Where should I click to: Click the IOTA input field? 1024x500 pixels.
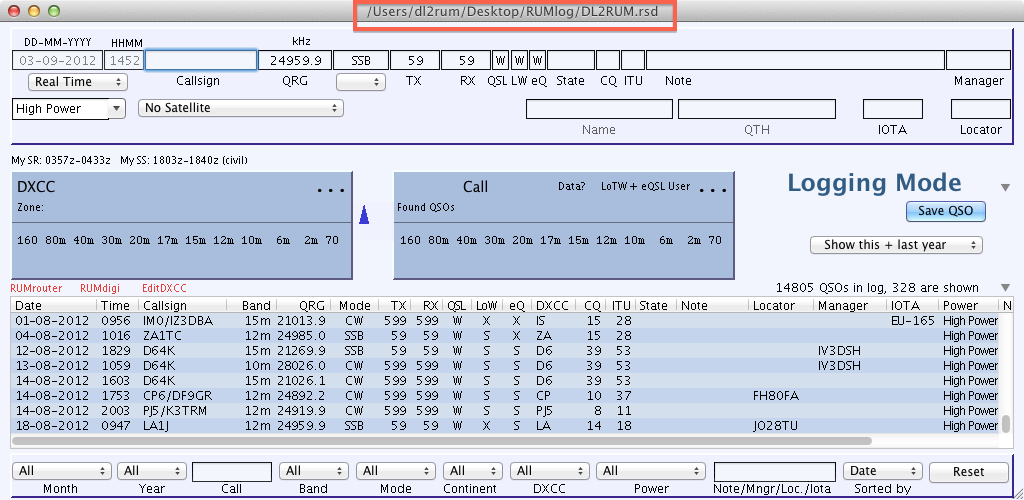pos(893,109)
